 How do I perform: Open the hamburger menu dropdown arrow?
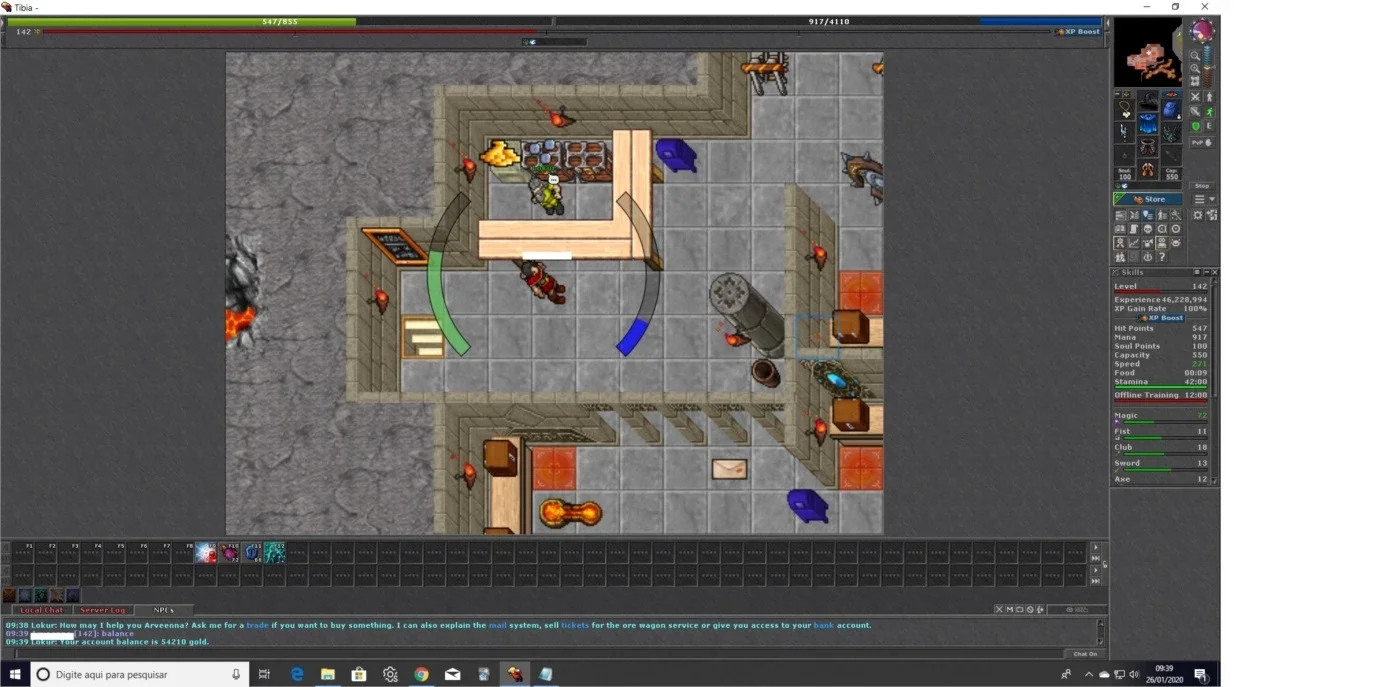1212,199
